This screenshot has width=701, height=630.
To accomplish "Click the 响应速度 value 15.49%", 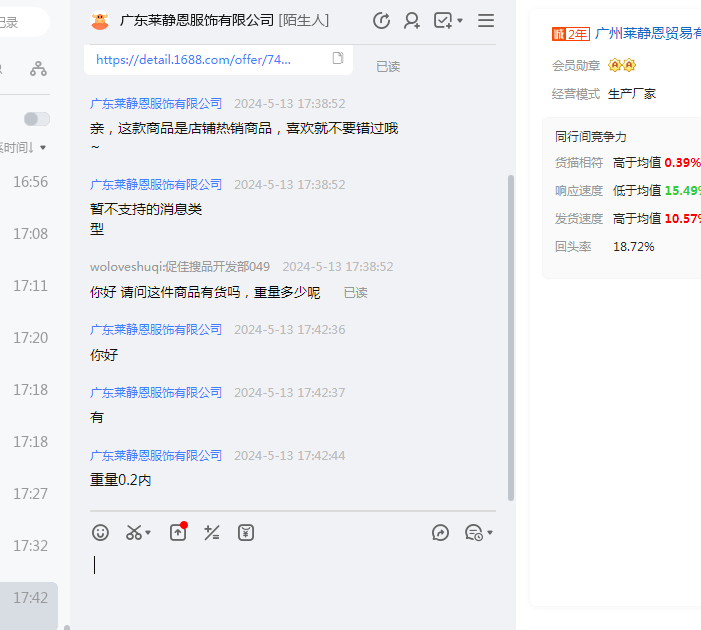I will pos(683,190).
